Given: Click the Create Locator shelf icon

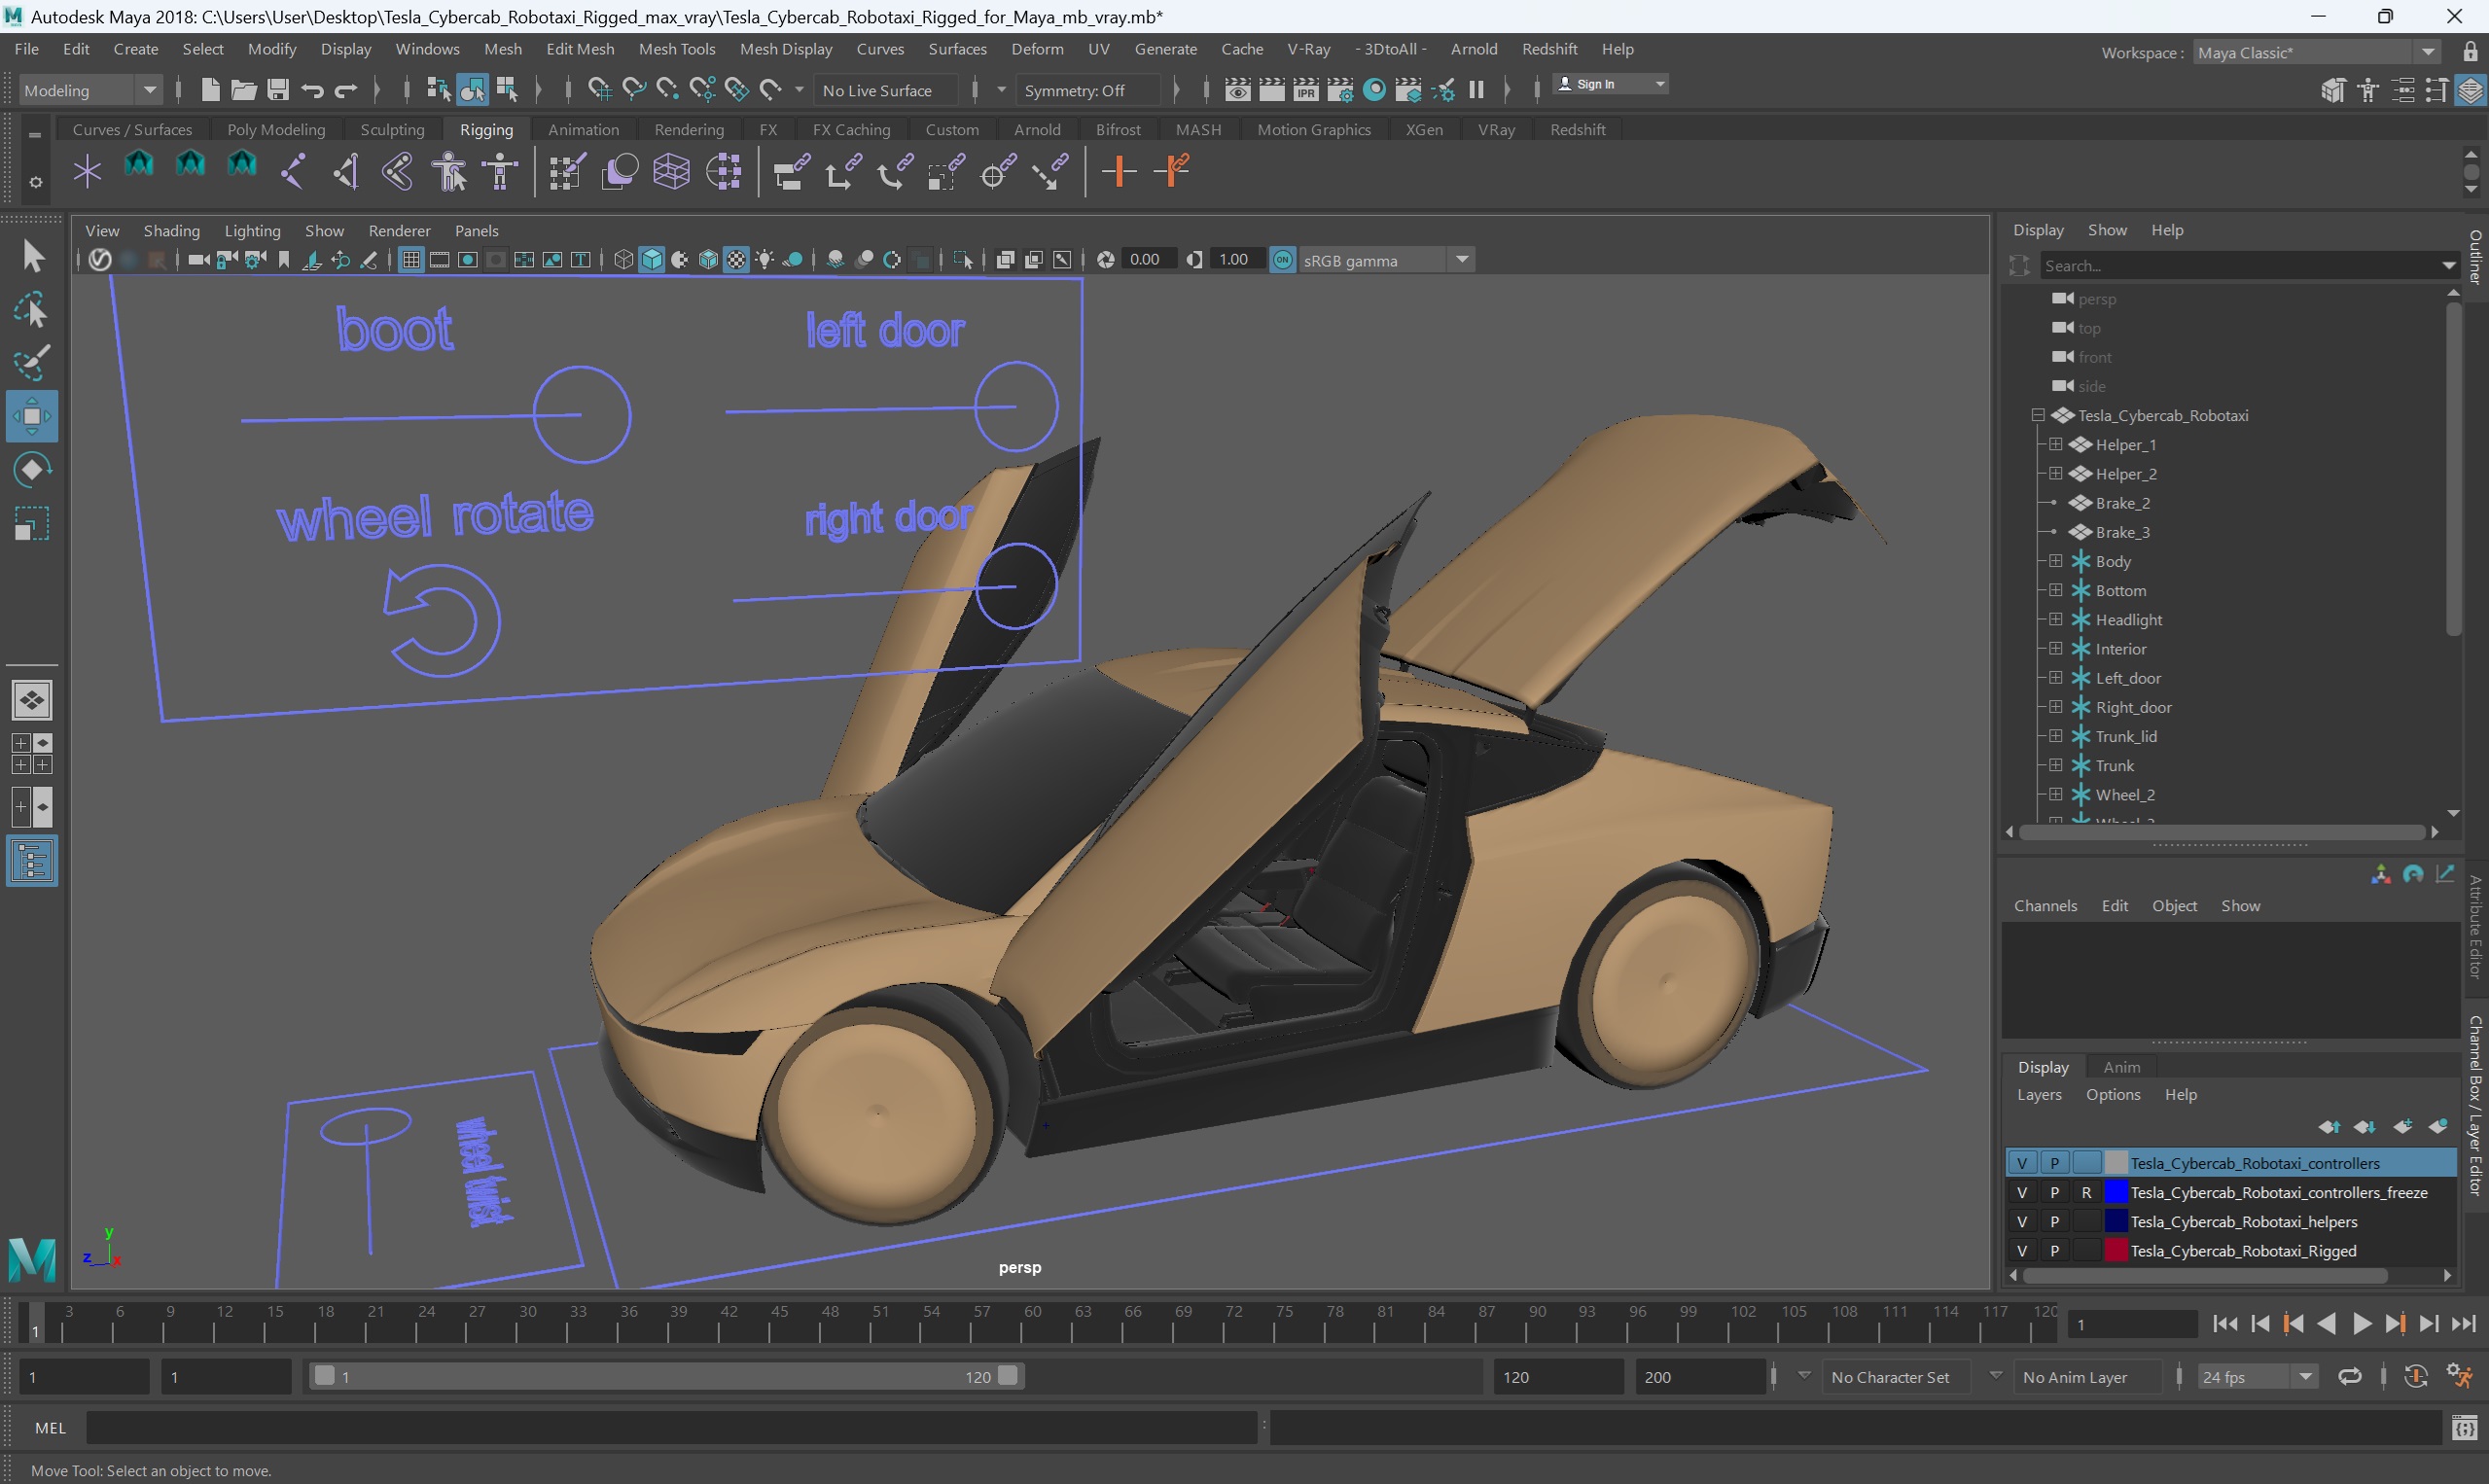Looking at the screenshot, I should (87, 171).
